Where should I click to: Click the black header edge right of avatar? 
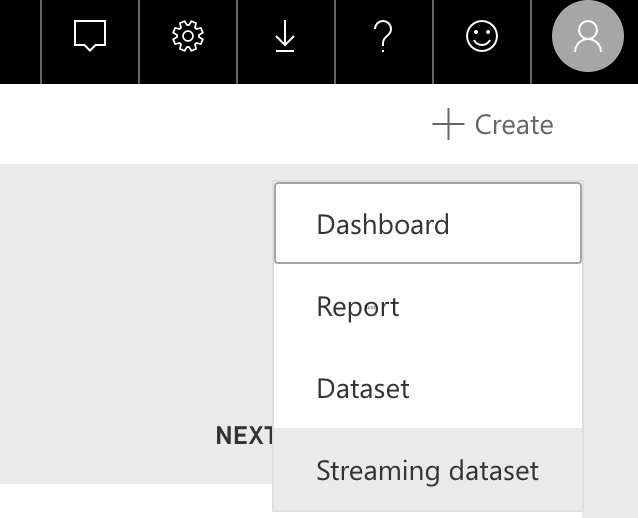632,37
